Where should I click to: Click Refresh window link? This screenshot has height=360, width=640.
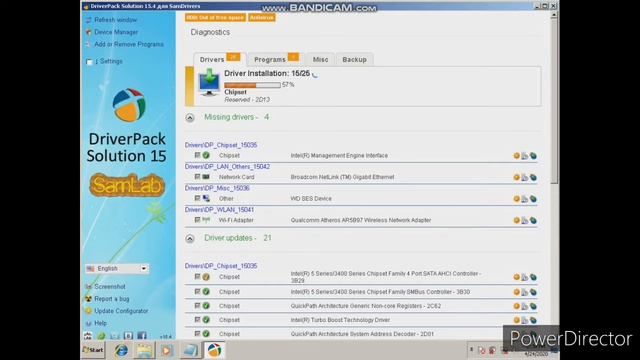point(116,20)
